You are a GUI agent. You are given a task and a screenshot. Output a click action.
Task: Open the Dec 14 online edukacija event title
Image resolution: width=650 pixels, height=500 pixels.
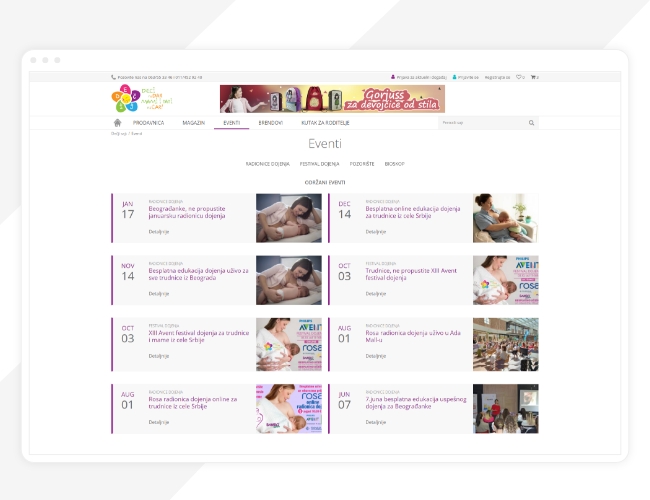[412, 211]
